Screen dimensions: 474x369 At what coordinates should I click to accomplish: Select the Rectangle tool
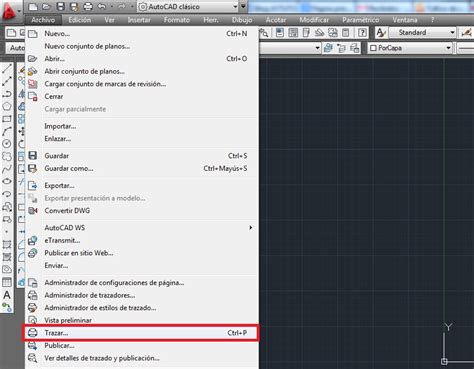[7, 119]
